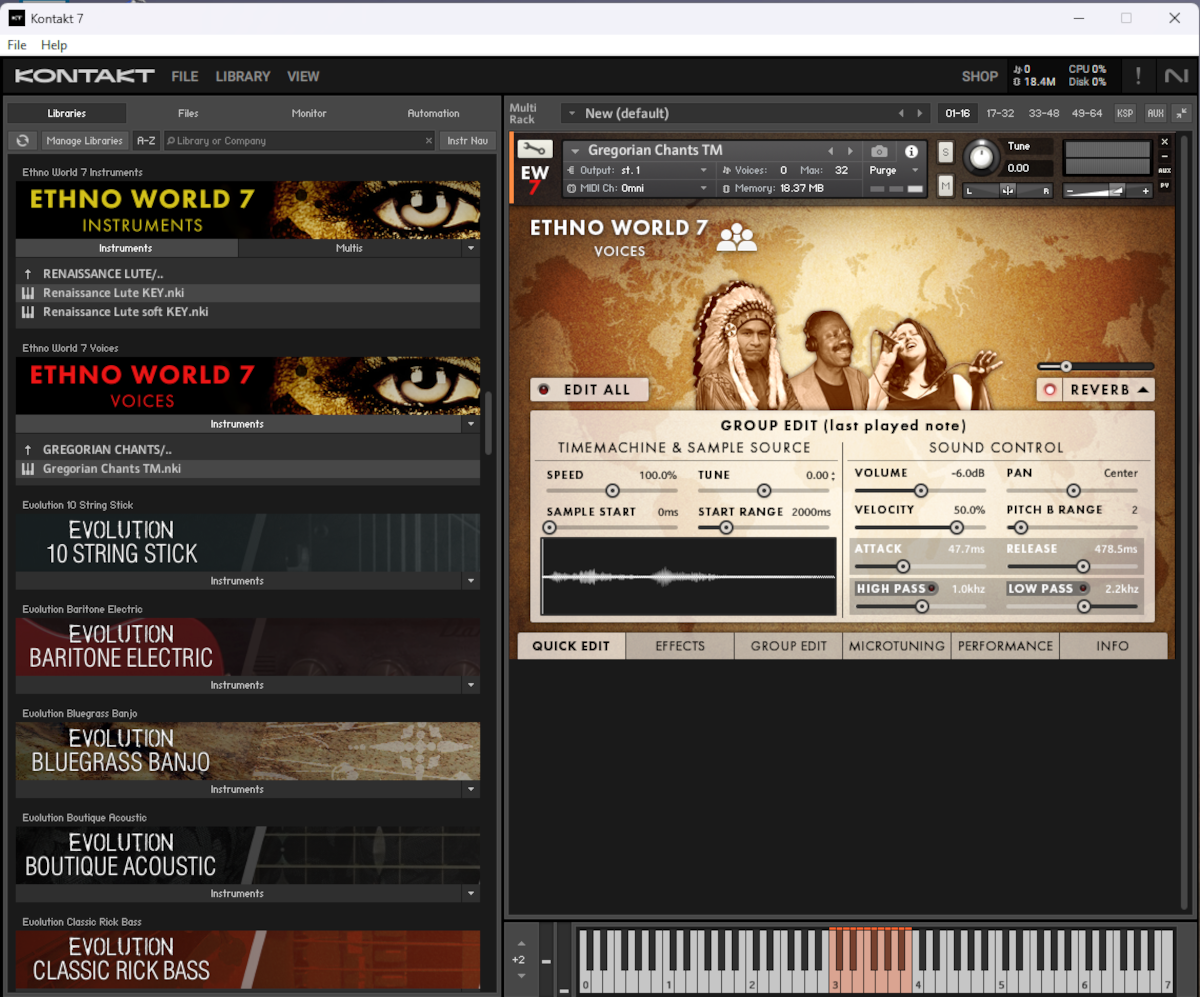Viewport: 1200px width, 997px height.
Task: Open the instrument edit wrench icon
Action: [535, 150]
